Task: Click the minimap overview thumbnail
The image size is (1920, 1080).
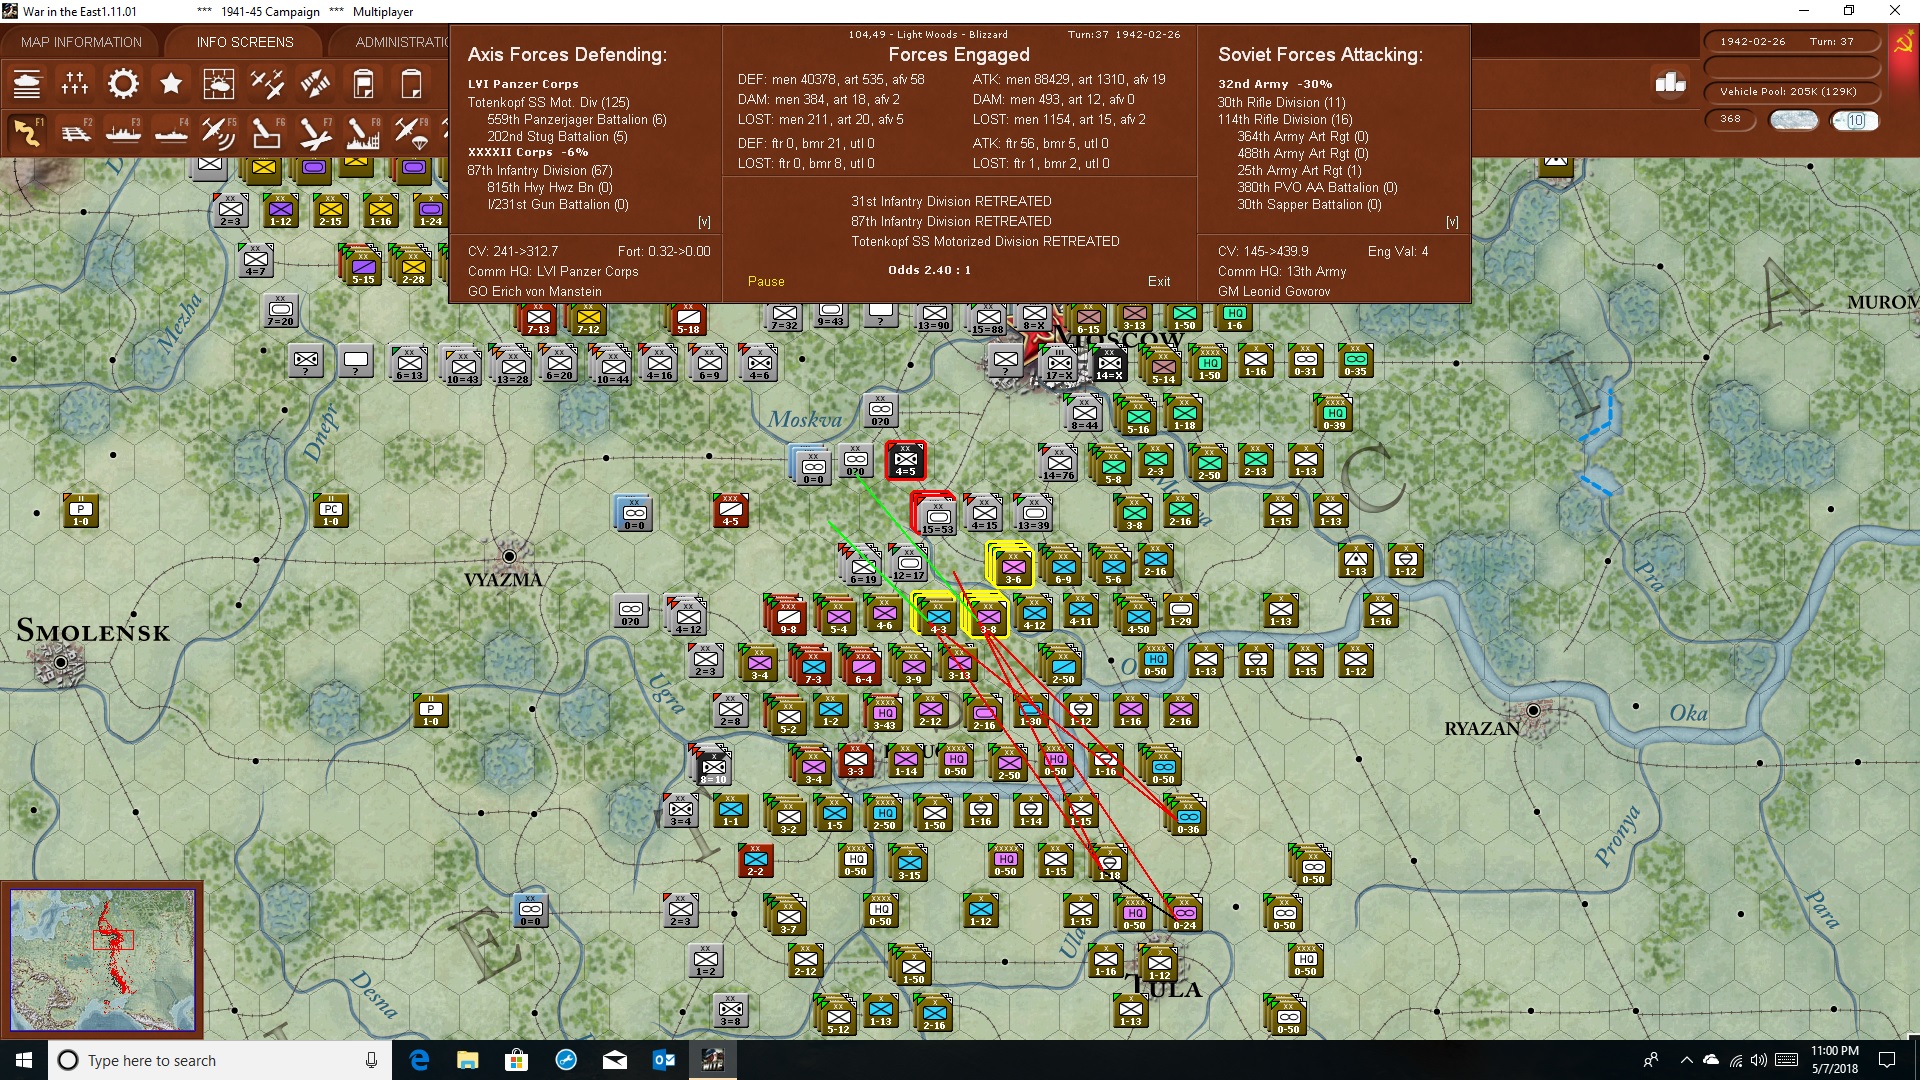Action: [102, 960]
